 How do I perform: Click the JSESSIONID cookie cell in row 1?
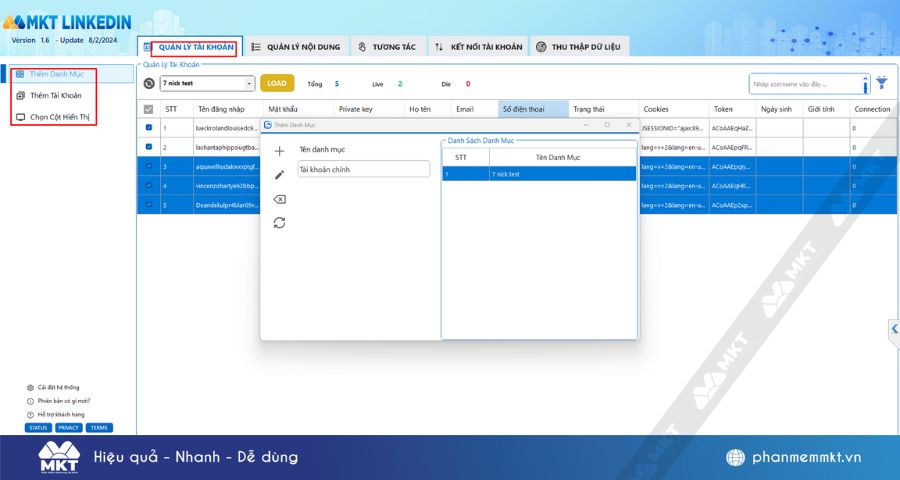point(674,128)
